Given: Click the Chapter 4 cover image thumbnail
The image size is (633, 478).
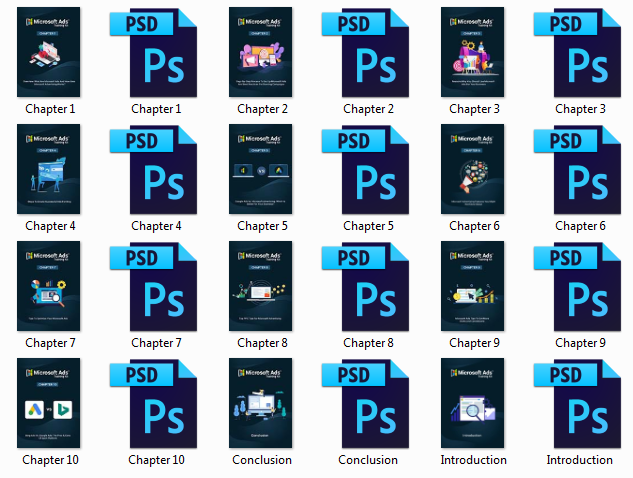Looking at the screenshot, I should (48, 169).
